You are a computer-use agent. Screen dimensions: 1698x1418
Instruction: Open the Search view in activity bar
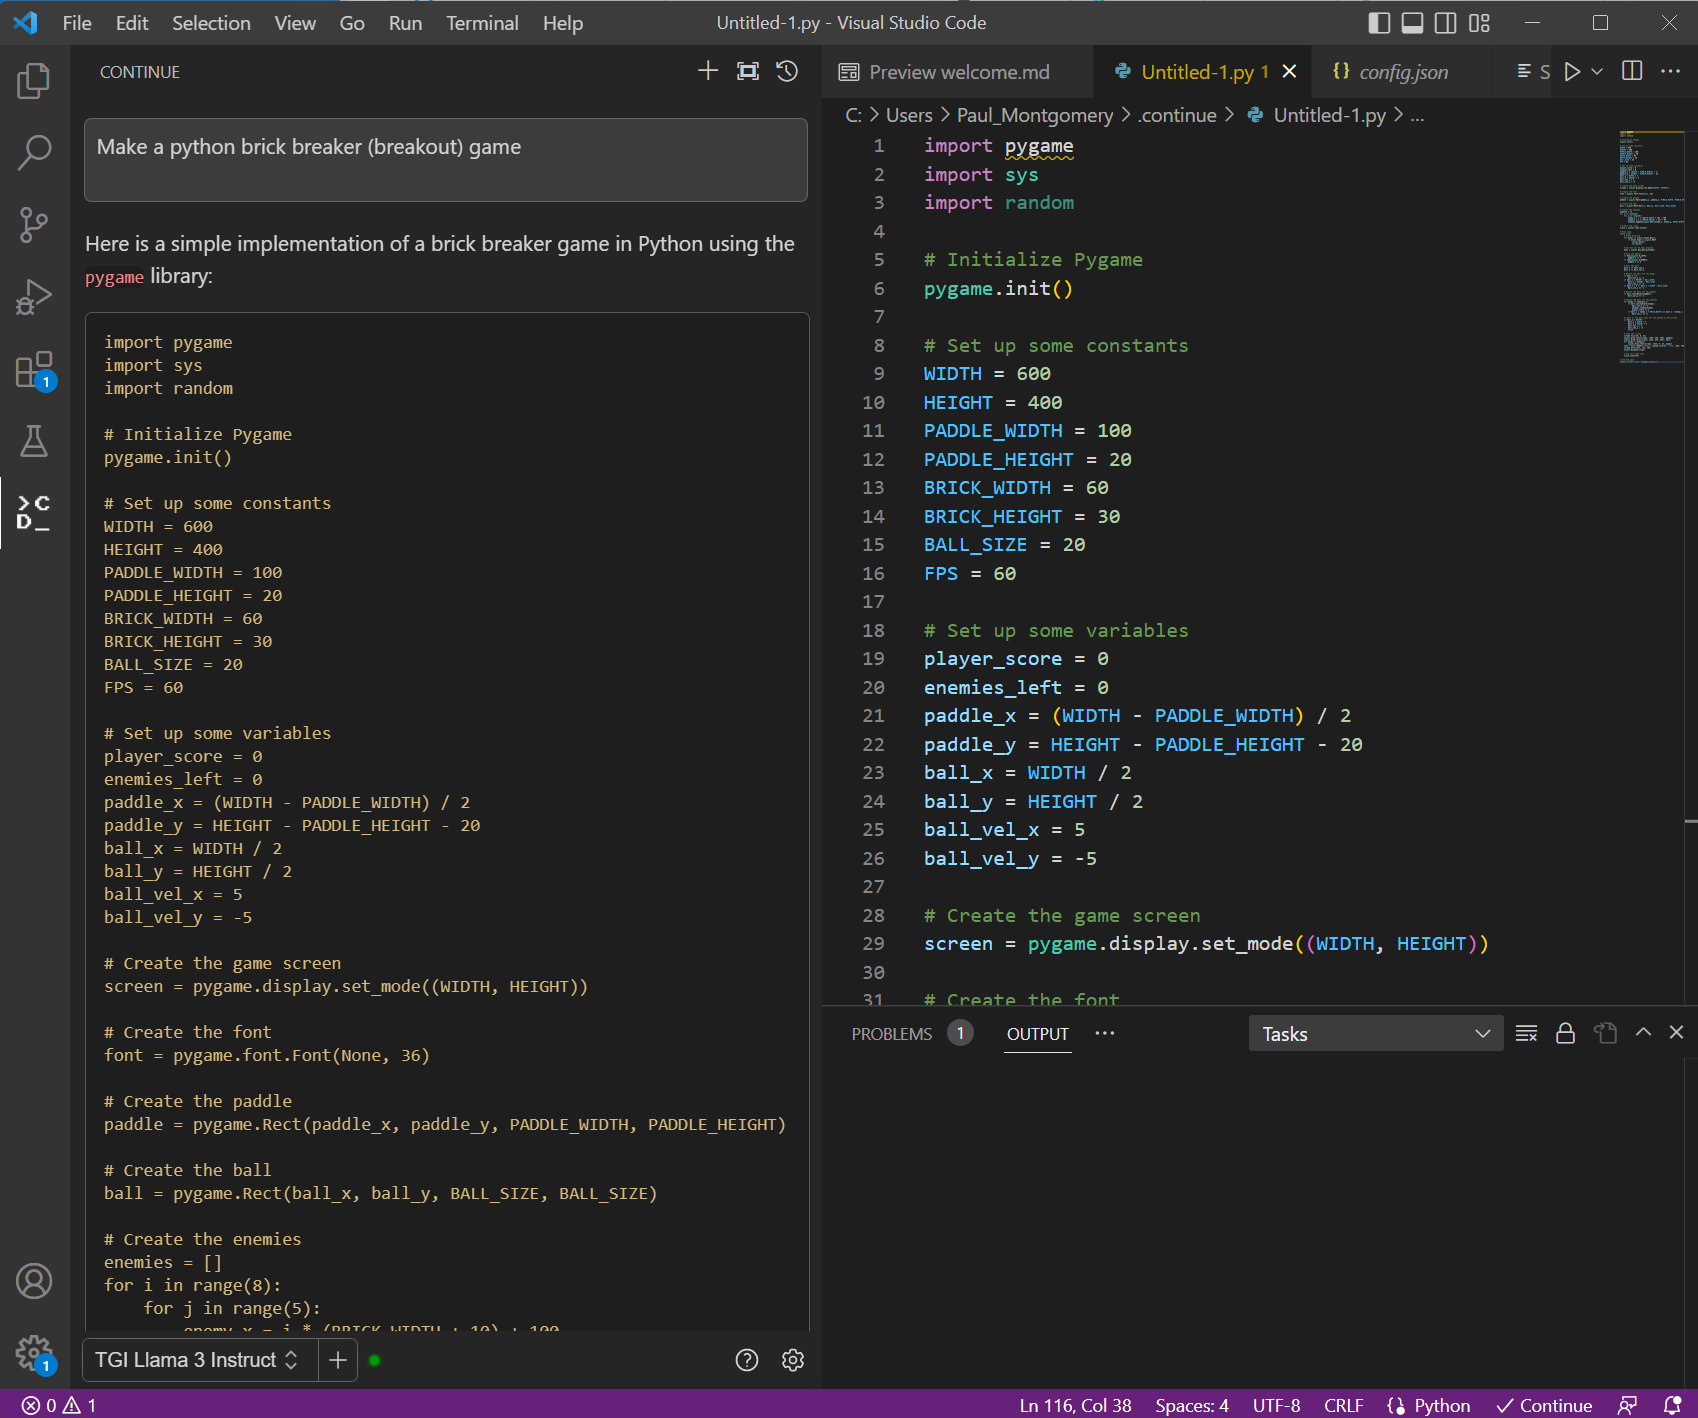(x=34, y=153)
